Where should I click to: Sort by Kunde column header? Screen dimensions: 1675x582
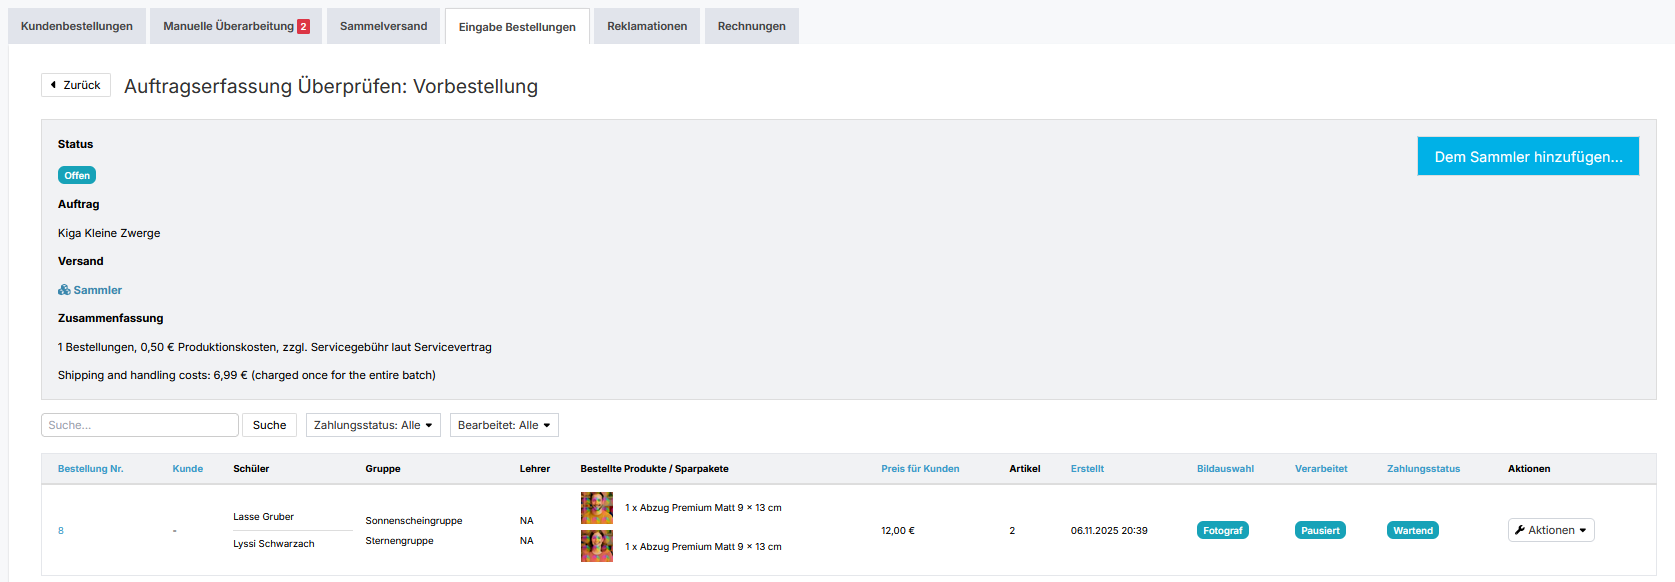pos(188,468)
